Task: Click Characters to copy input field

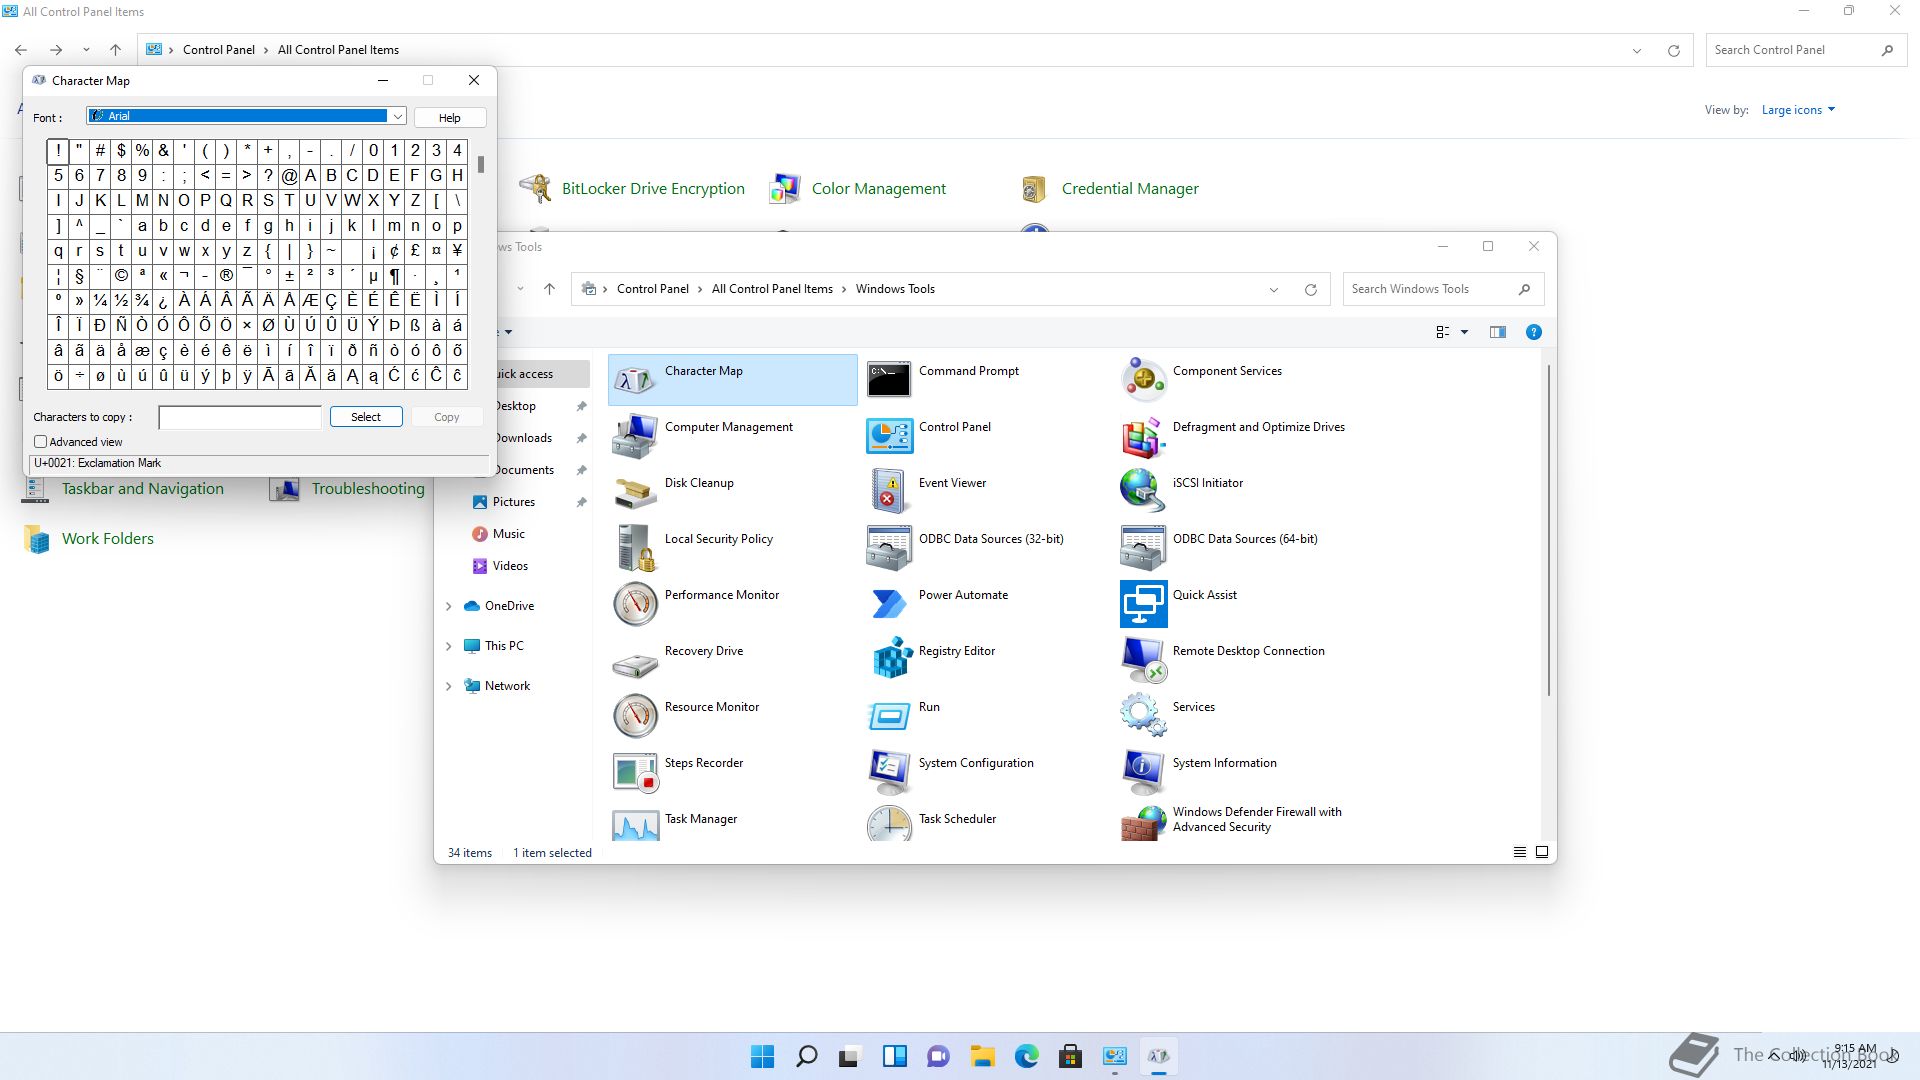Action: [x=240, y=417]
